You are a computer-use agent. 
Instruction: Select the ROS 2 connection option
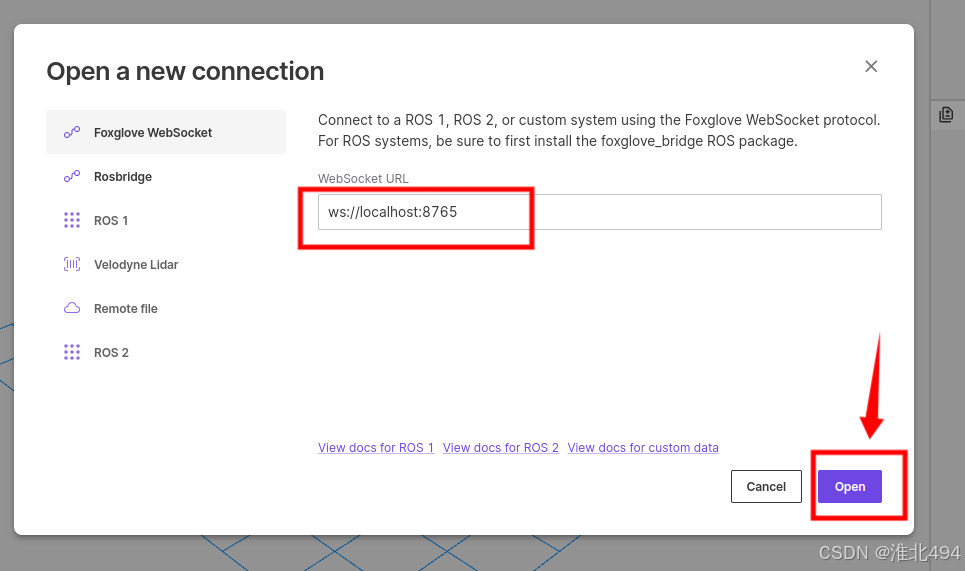[166, 353]
